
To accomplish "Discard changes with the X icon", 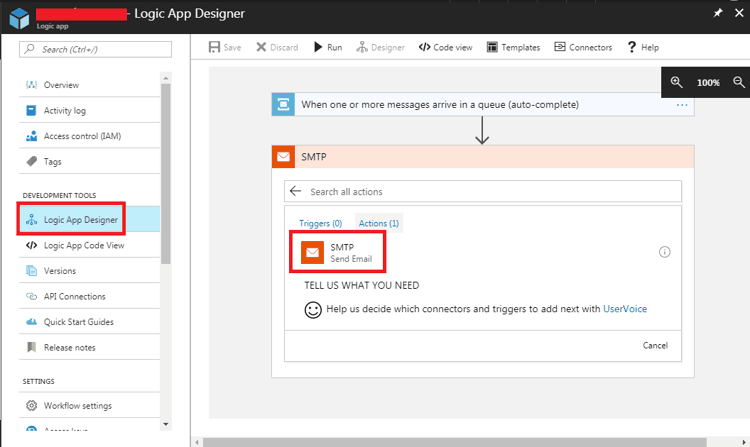I will tap(261, 47).
